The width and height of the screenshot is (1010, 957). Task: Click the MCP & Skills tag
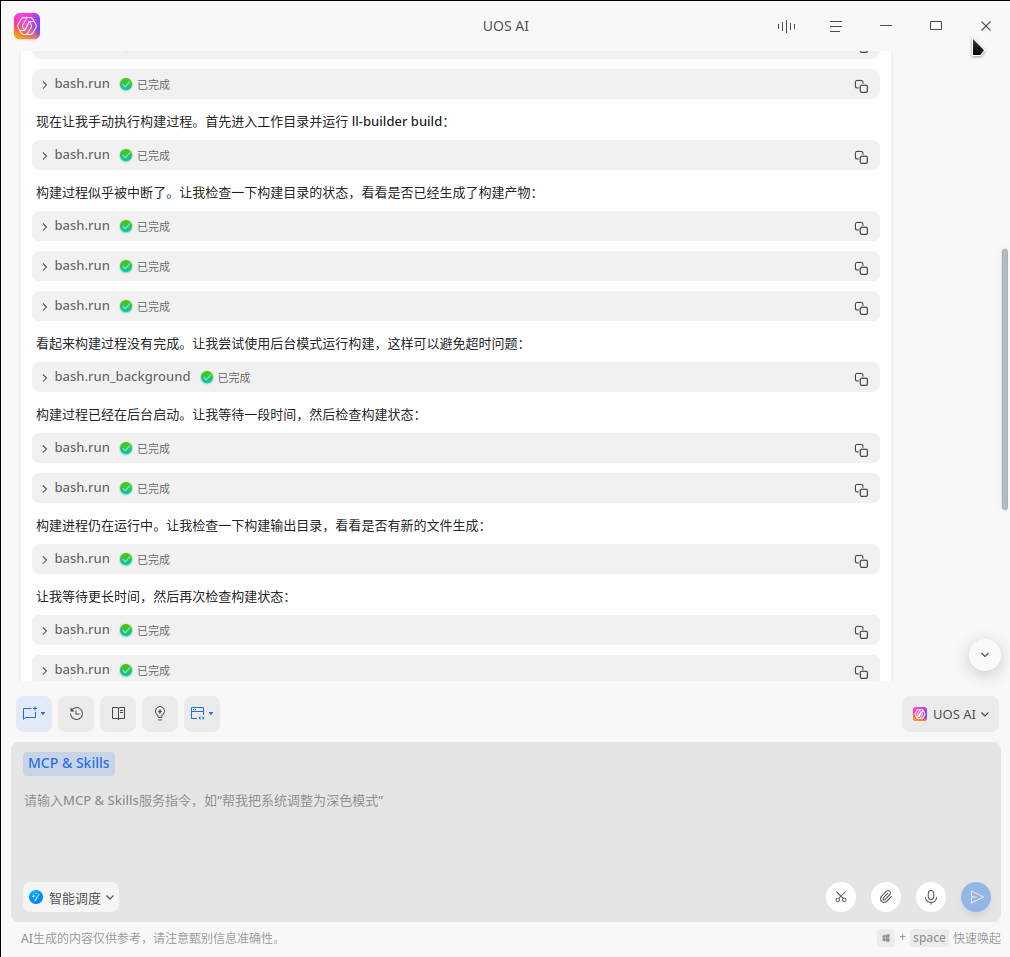69,763
